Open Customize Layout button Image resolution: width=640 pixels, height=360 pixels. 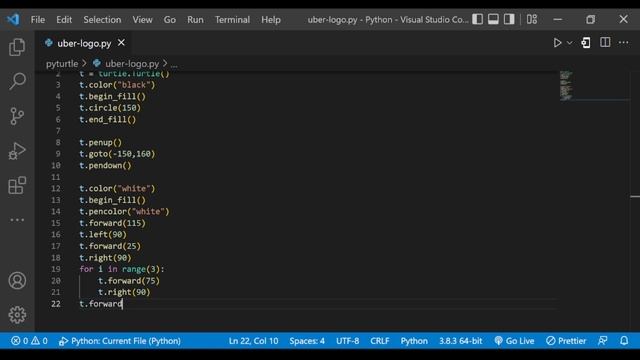[x=531, y=19]
